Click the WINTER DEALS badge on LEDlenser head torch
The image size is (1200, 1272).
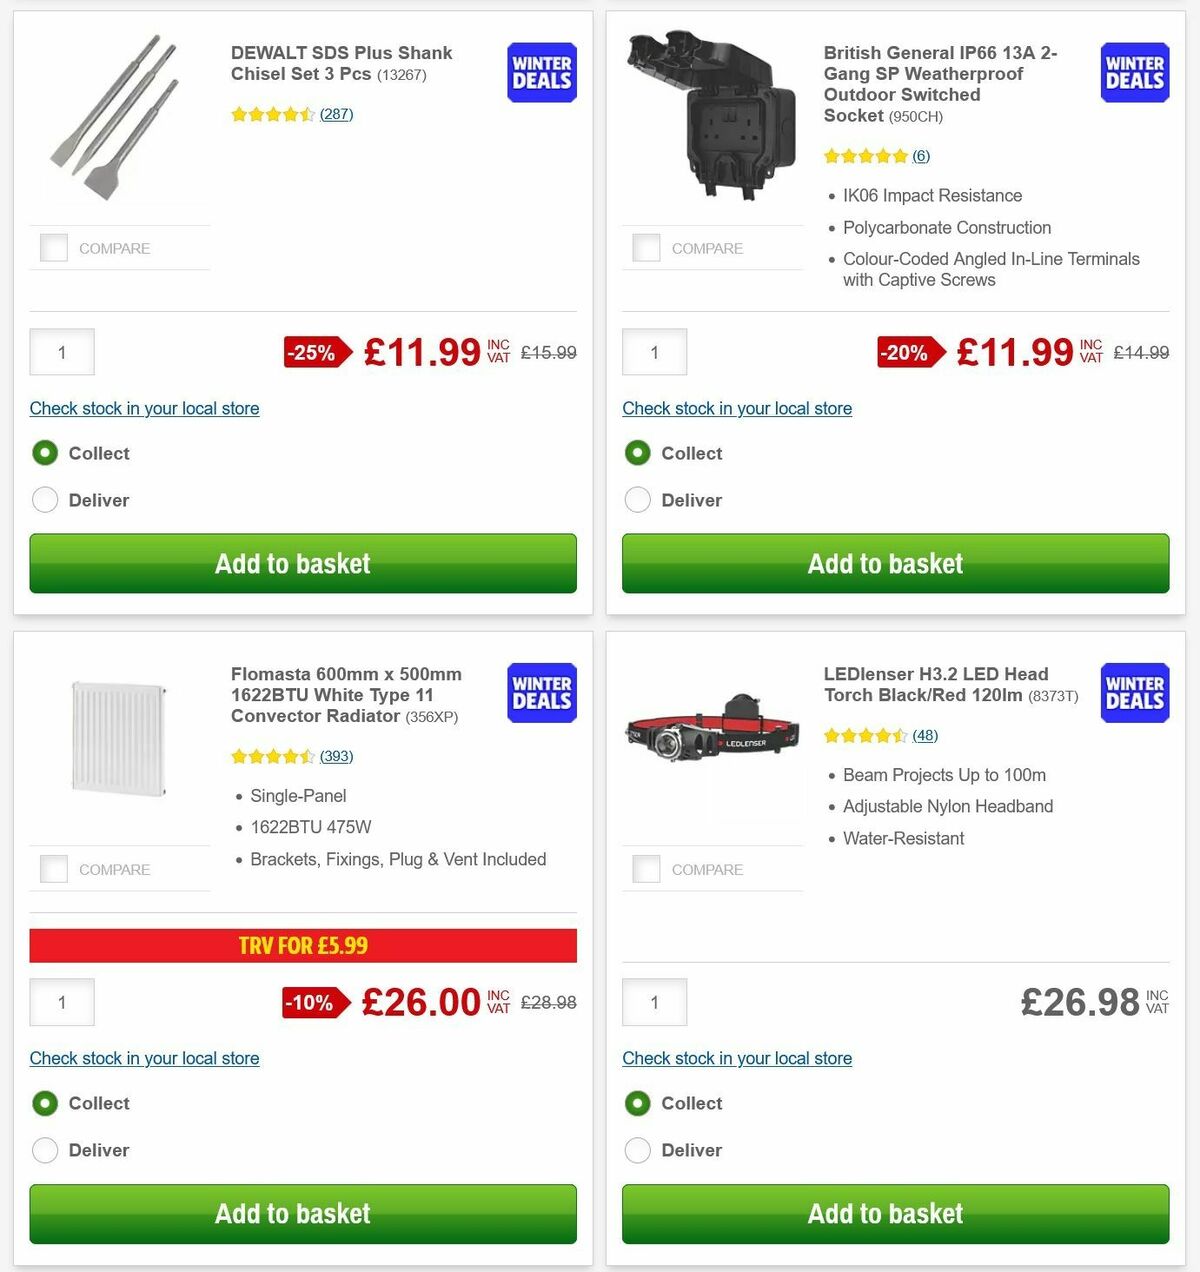[1134, 693]
